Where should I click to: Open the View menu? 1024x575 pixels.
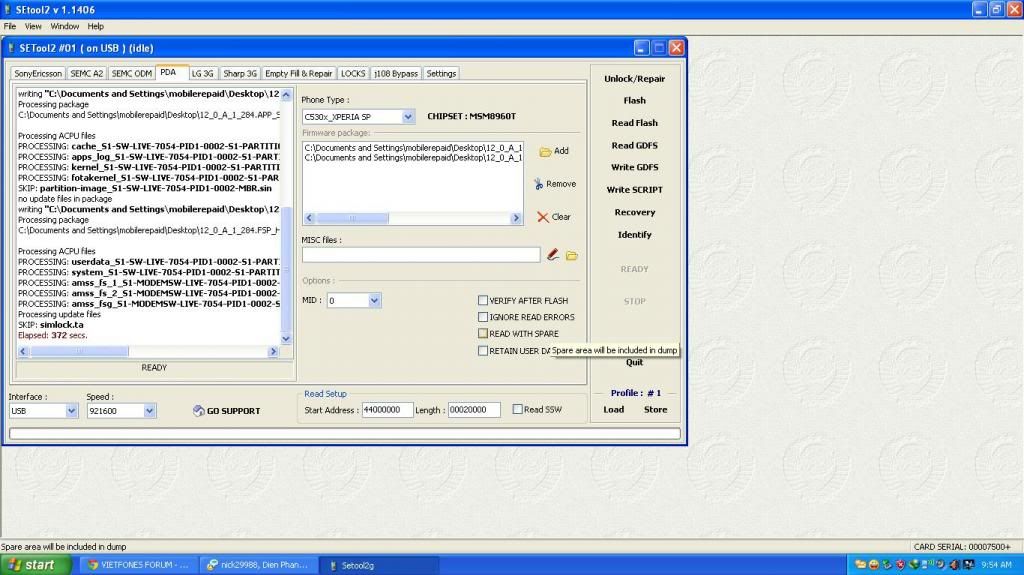[33, 27]
